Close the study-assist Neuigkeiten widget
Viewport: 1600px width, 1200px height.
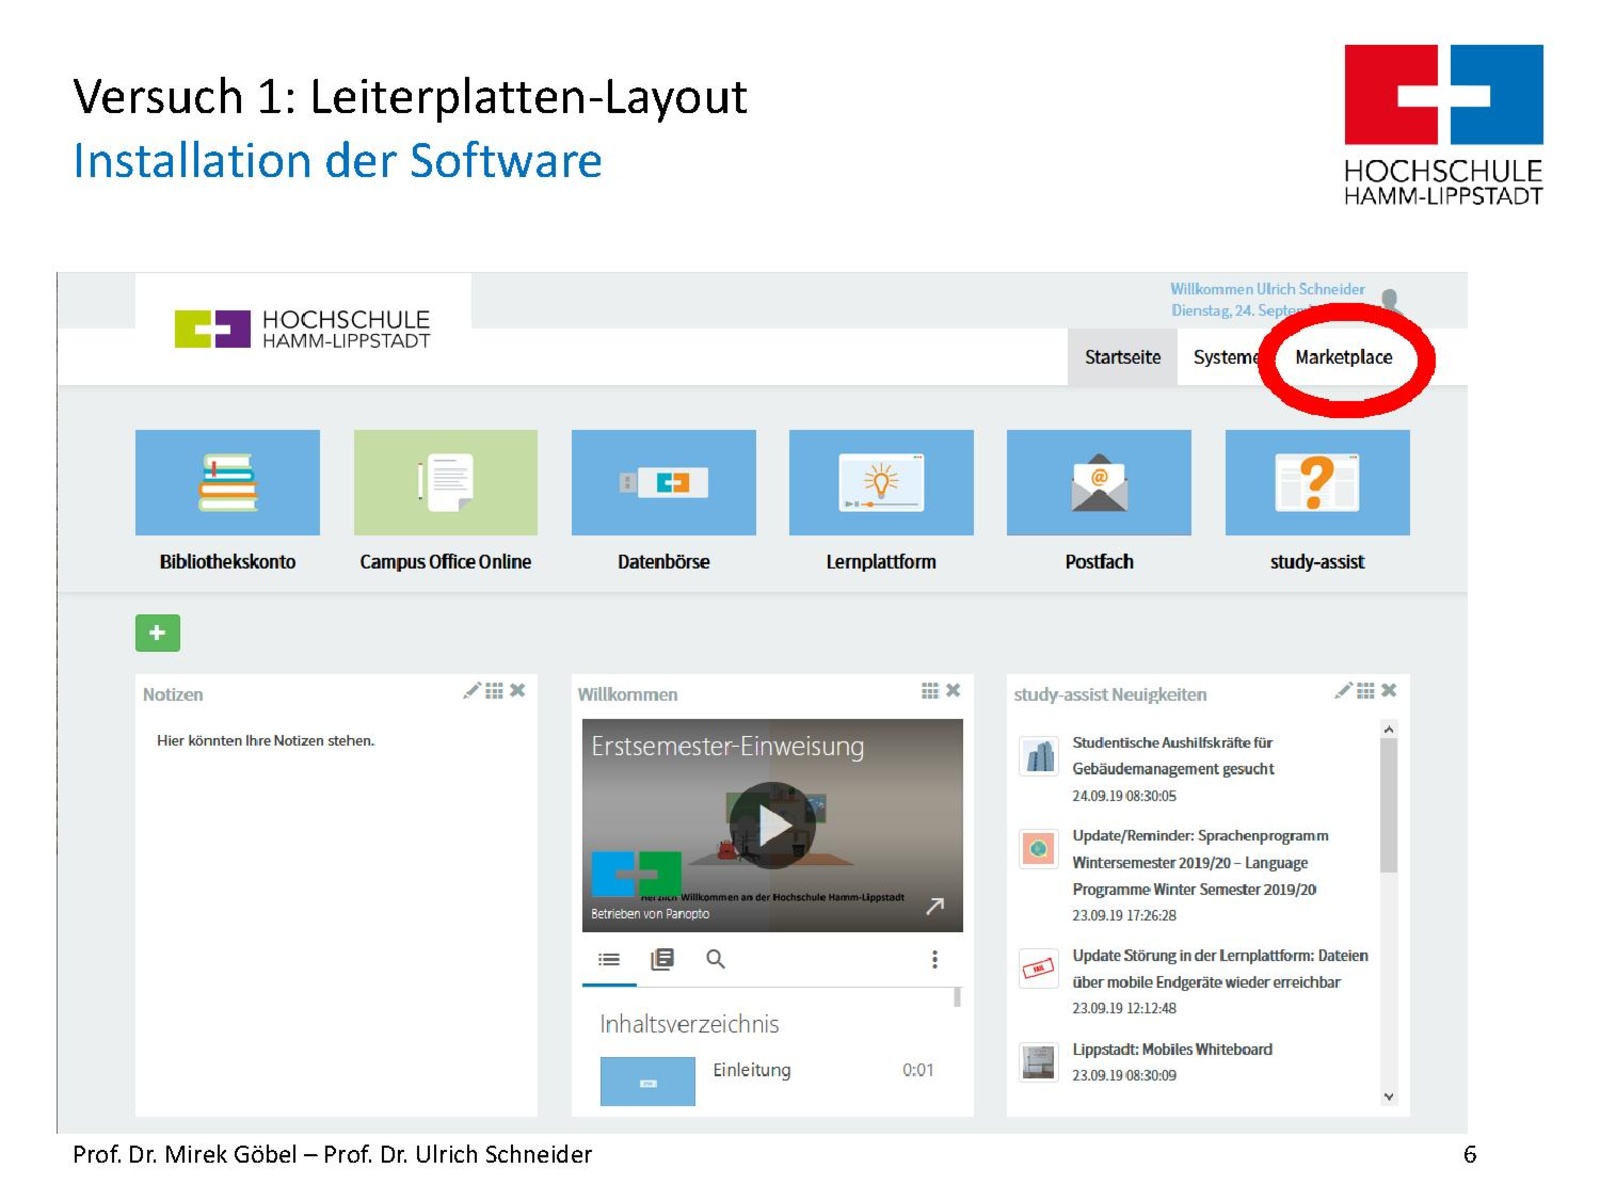[x=1389, y=691]
